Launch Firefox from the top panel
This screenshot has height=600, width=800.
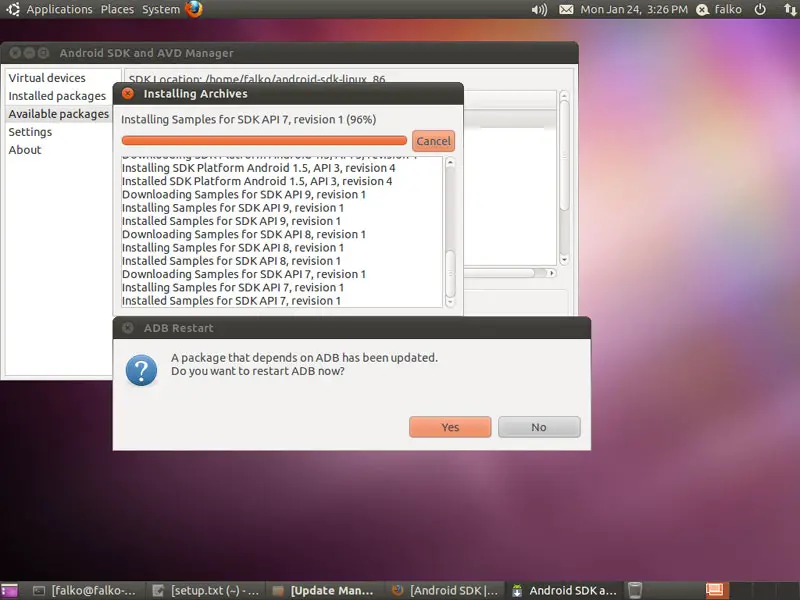pos(194,9)
